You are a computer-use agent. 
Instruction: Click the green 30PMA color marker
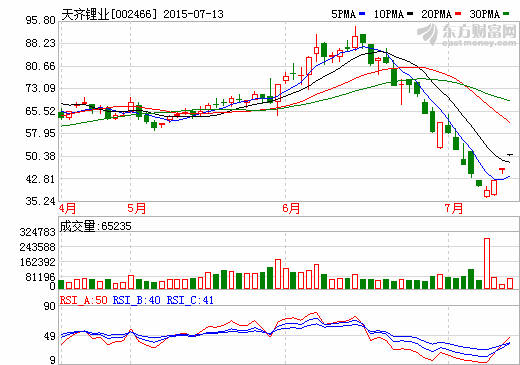click(506, 14)
